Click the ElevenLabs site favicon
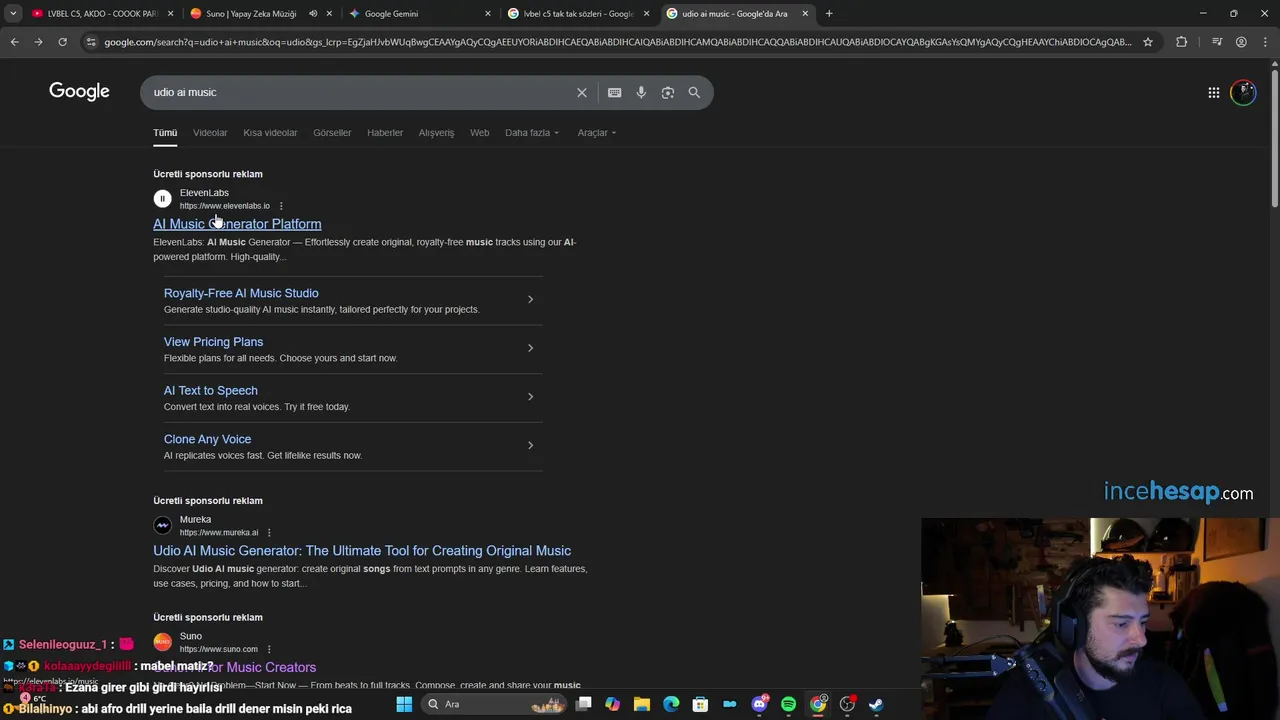 [162, 199]
